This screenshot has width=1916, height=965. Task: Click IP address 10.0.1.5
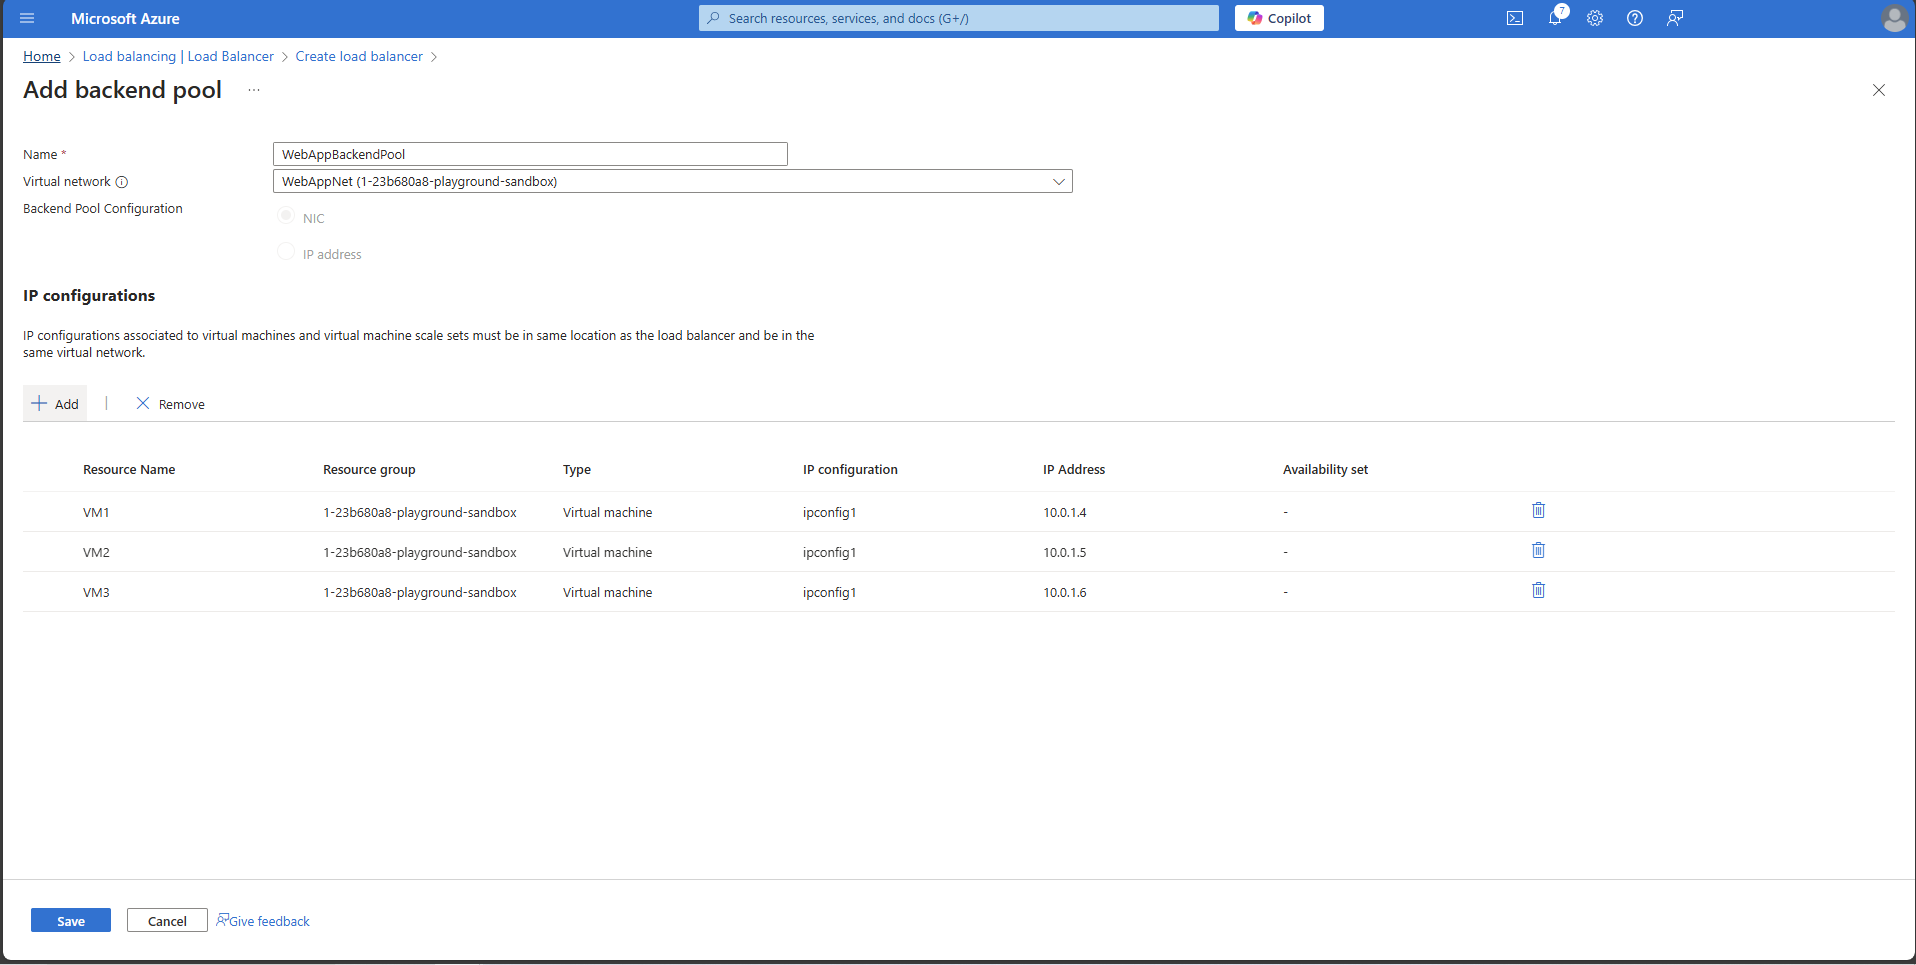tap(1065, 553)
